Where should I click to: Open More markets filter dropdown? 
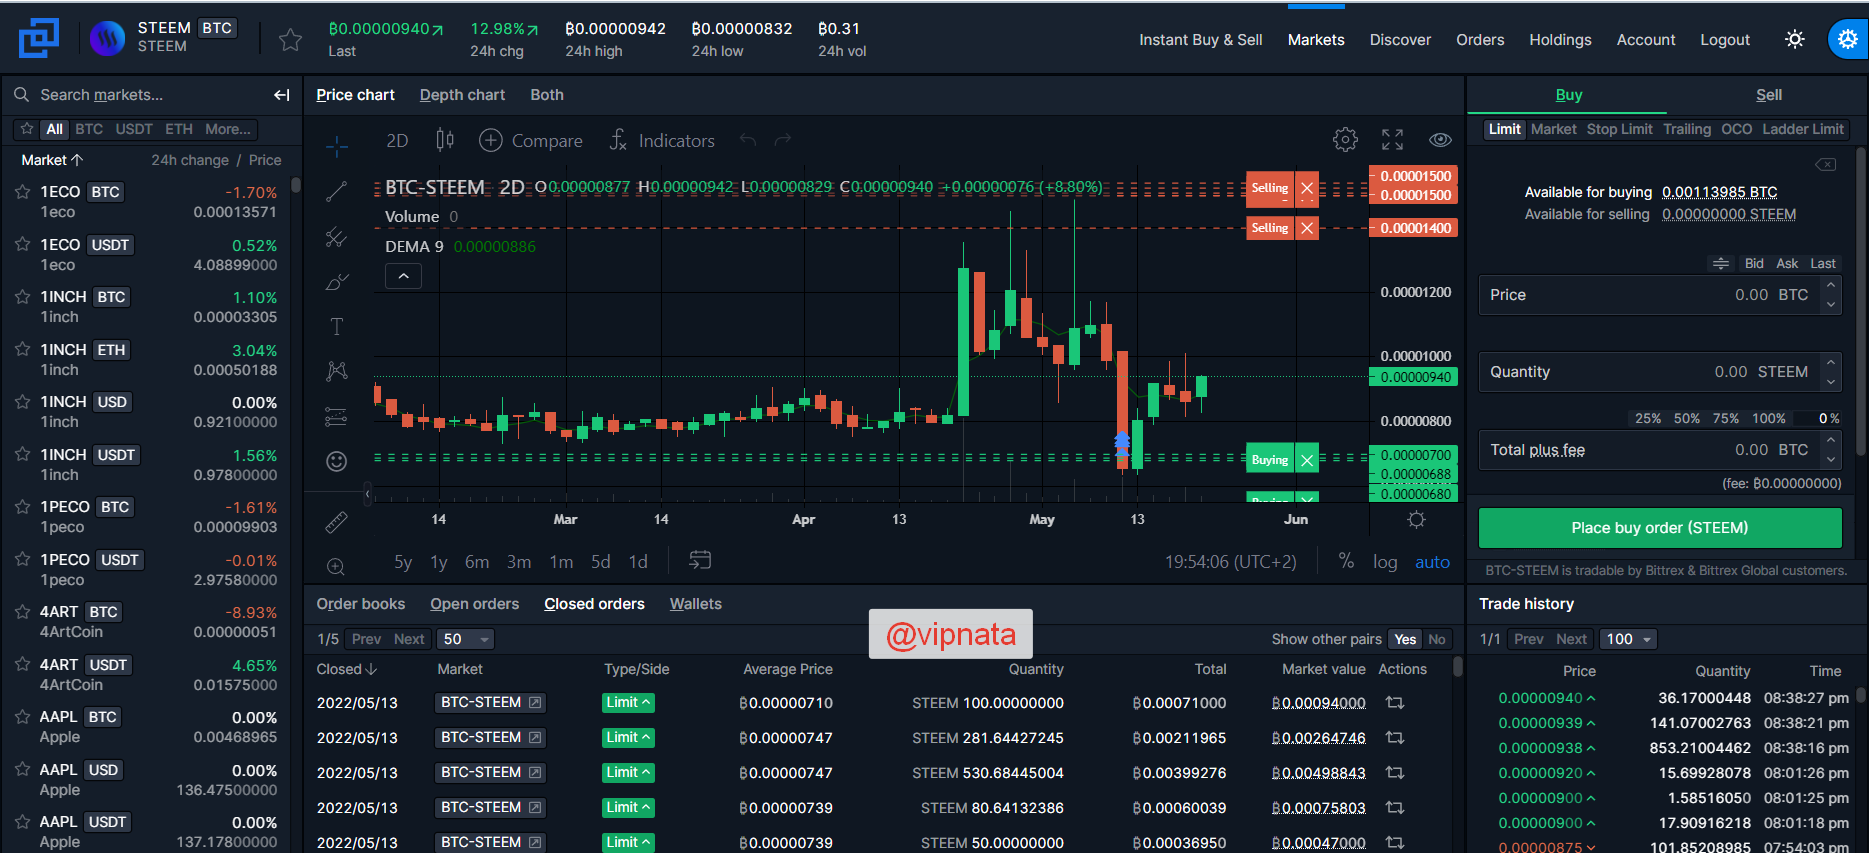228,129
